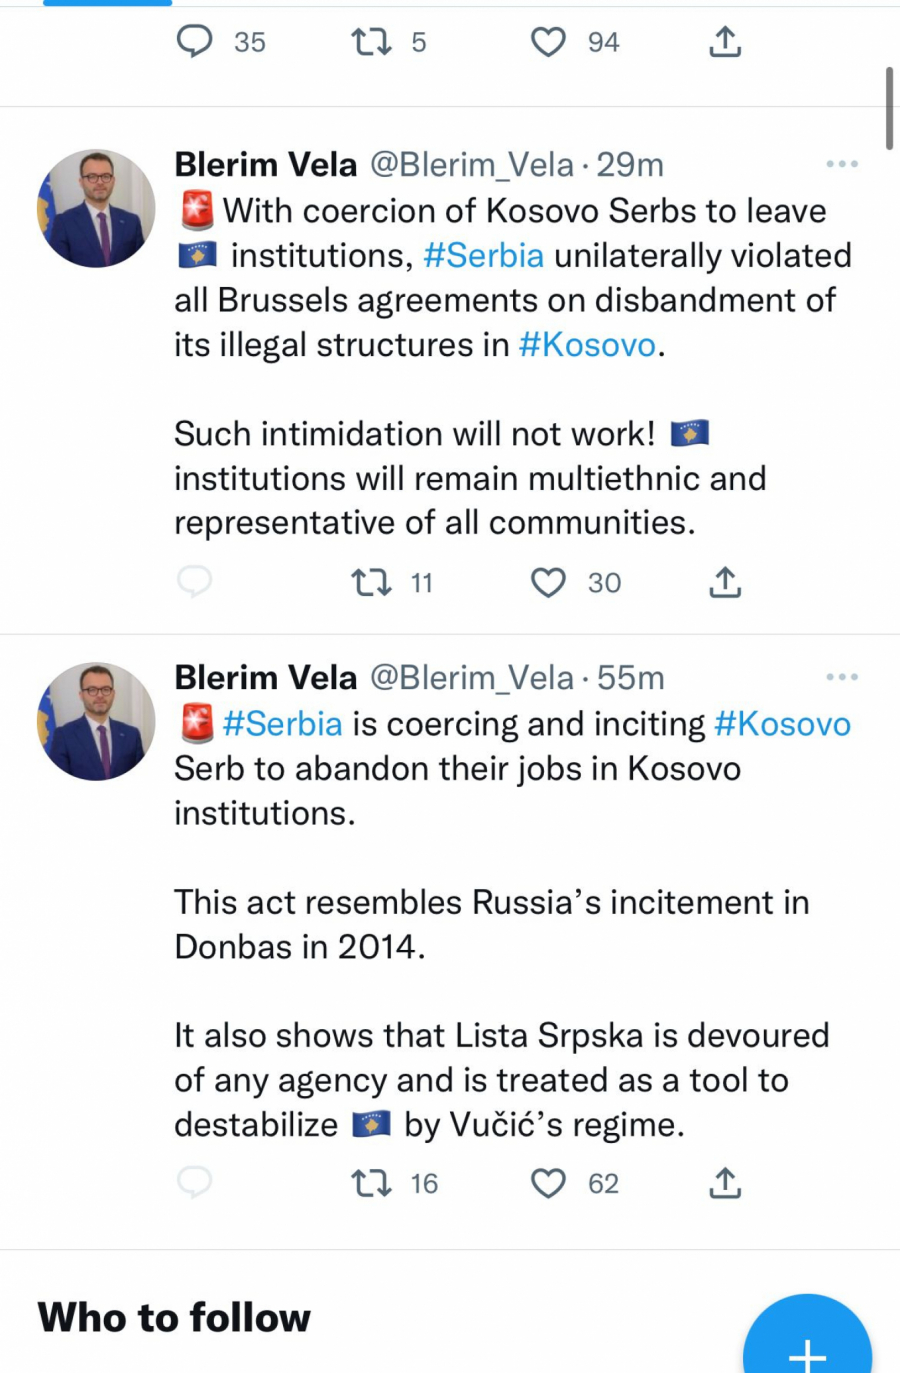Visit the @Blerim_Vela handle
Viewport: 900px width, 1373px height.
476,165
